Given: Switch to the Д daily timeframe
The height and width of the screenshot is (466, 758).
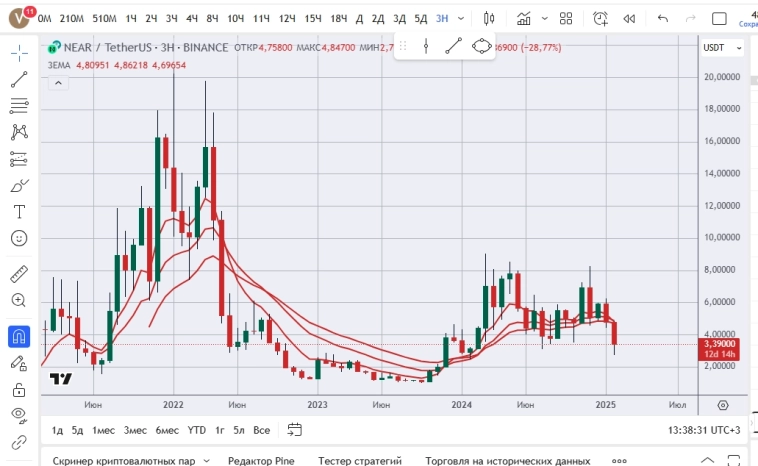Looking at the screenshot, I should (x=359, y=18).
